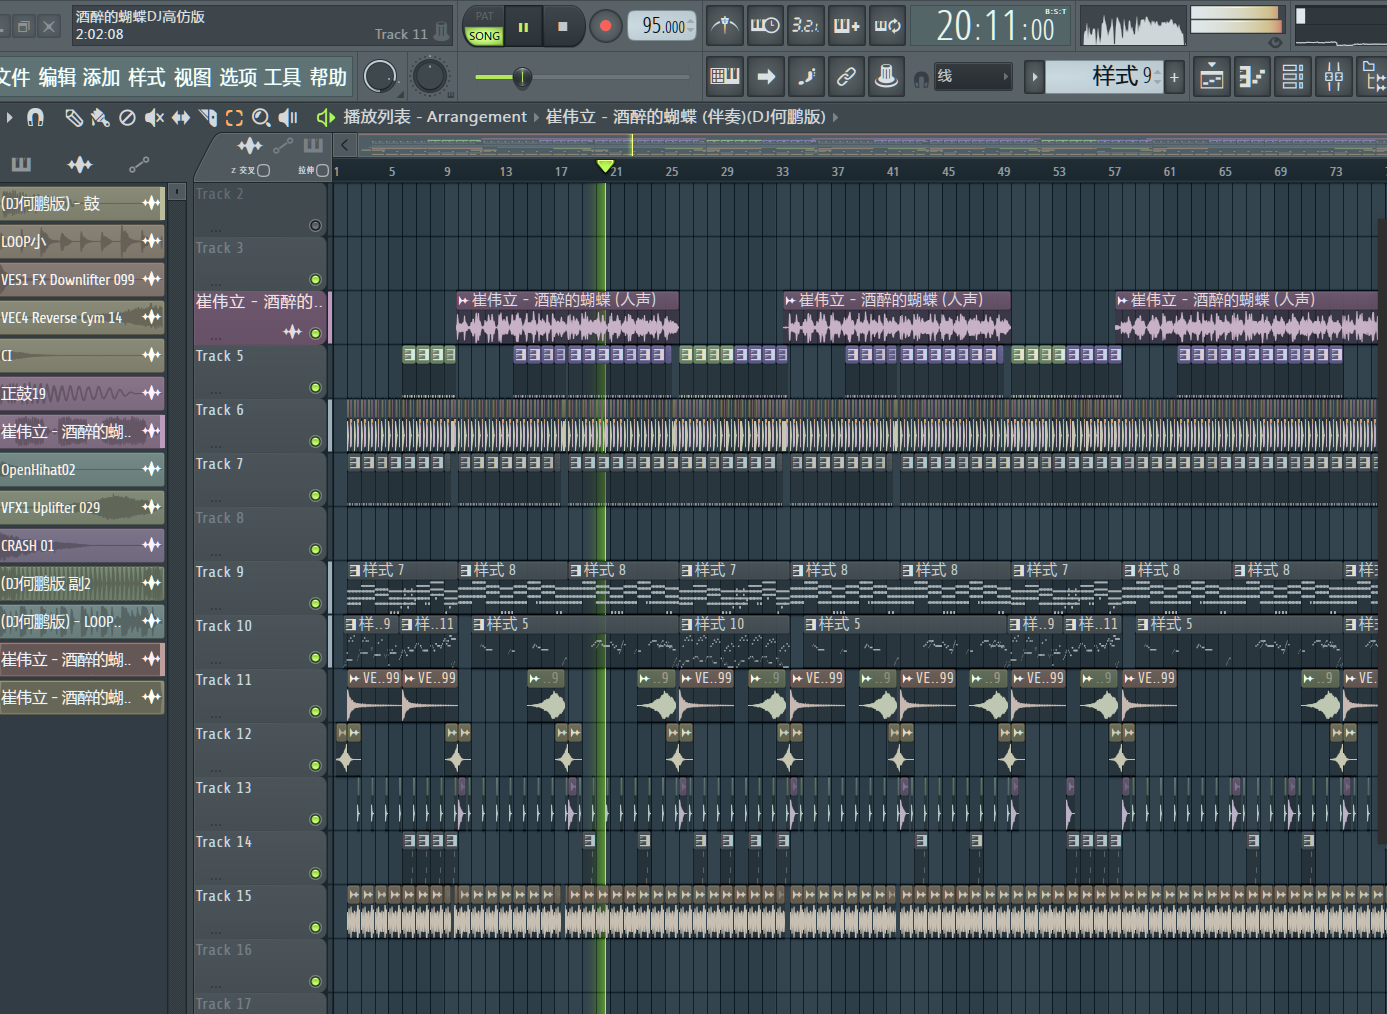Click the main pitch slider handle
1387x1014 pixels.
522,77
